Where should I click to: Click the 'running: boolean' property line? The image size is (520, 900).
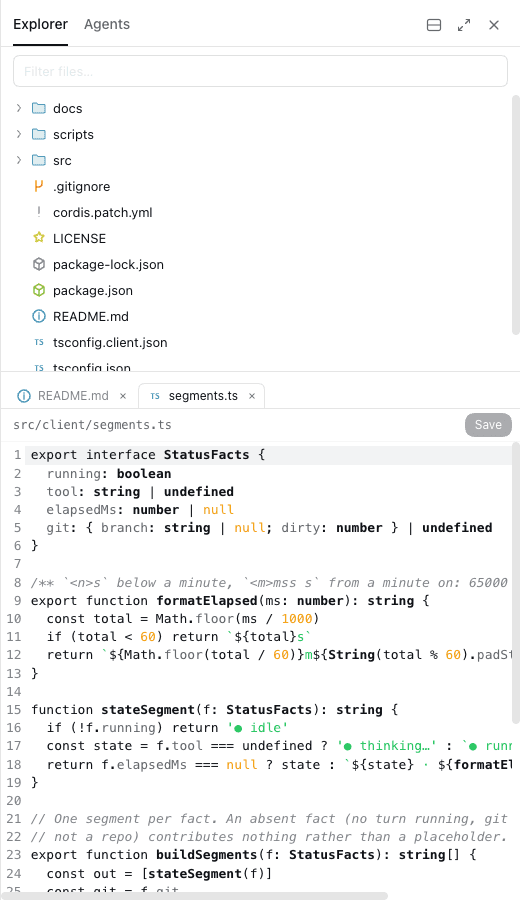click(109, 474)
